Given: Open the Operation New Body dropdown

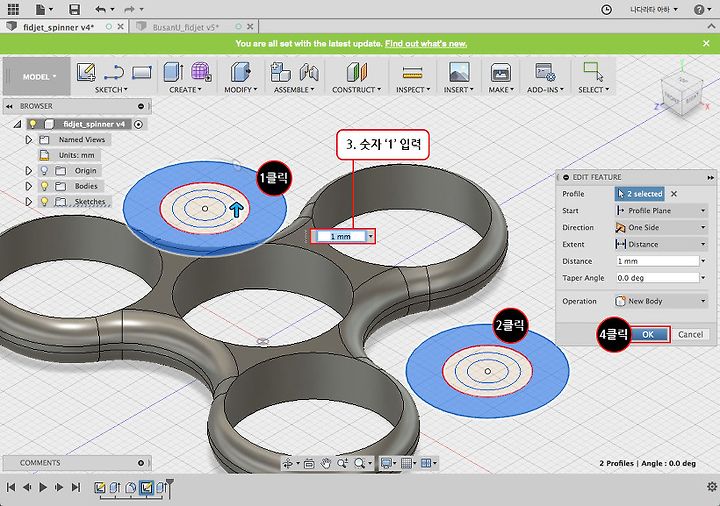Looking at the screenshot, I should click(661, 301).
